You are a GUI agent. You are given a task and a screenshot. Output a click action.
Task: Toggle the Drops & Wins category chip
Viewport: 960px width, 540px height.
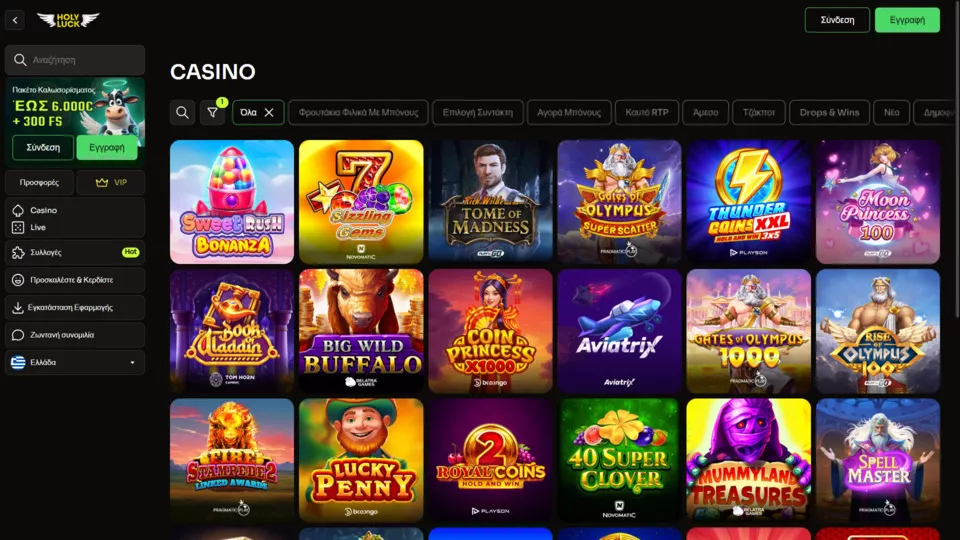[x=829, y=113]
